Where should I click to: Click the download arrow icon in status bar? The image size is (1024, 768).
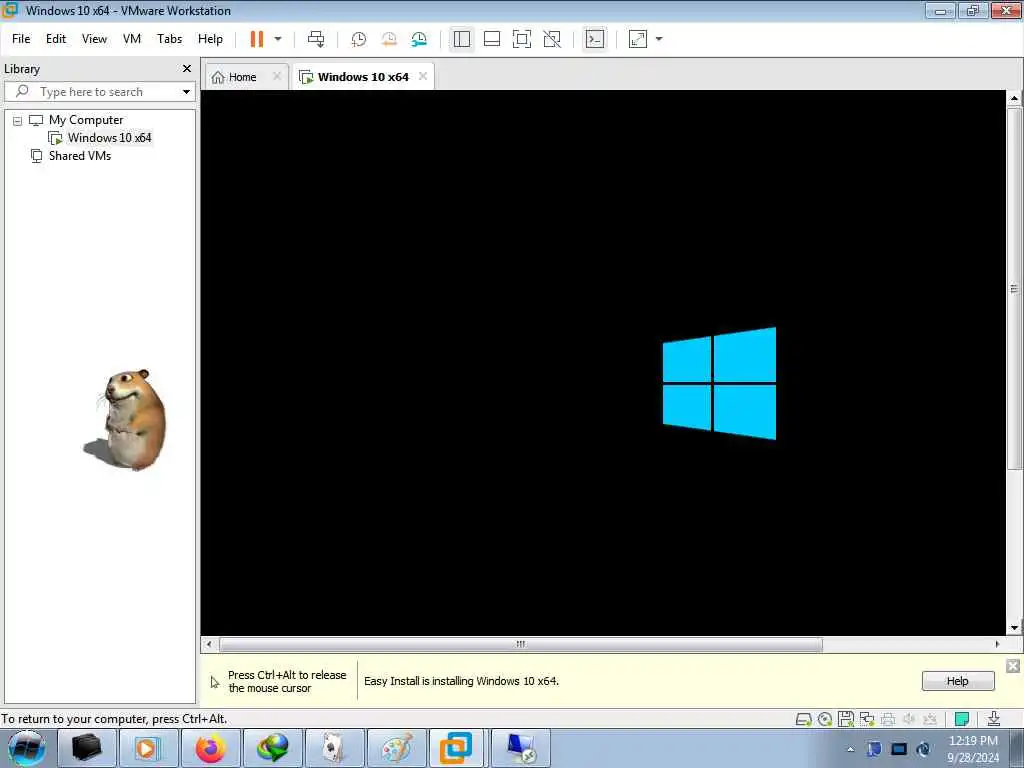click(x=993, y=720)
